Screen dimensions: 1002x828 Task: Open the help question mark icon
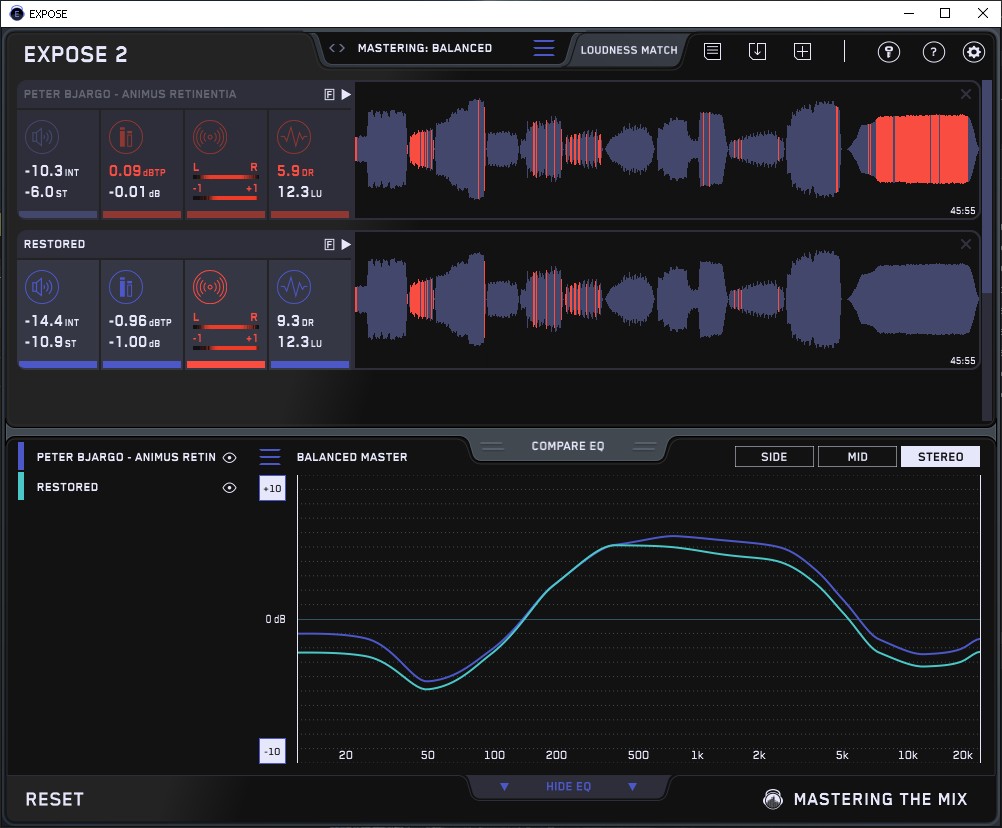934,52
